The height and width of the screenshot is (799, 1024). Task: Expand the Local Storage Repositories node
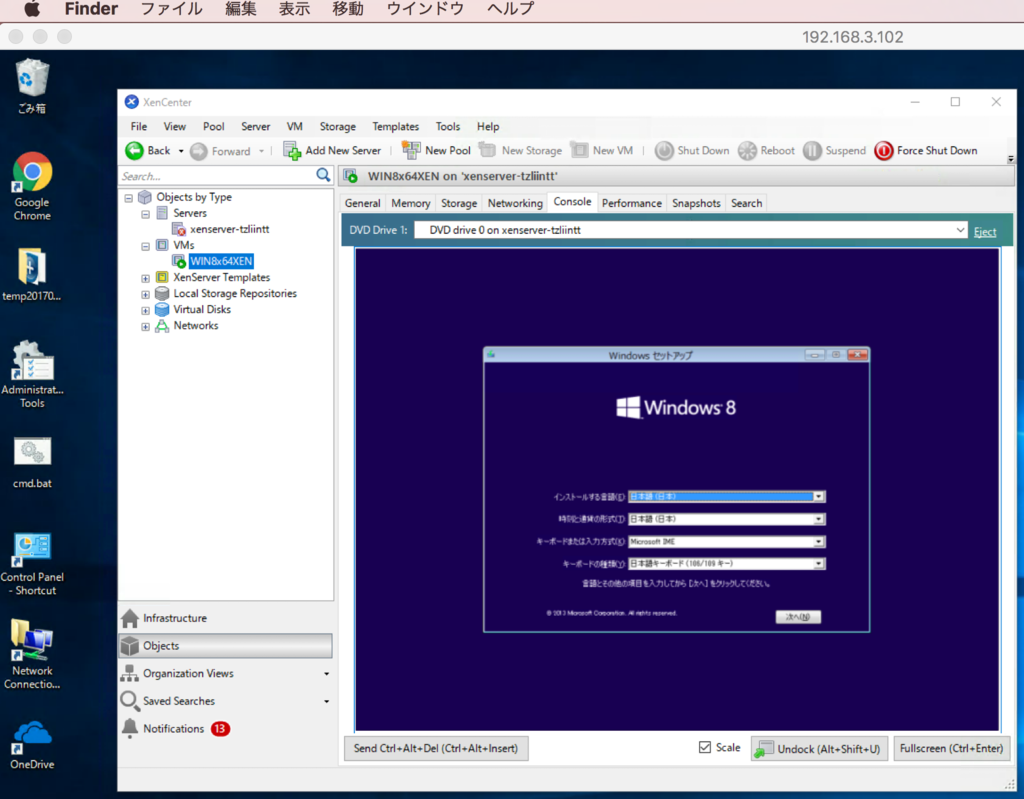(145, 294)
